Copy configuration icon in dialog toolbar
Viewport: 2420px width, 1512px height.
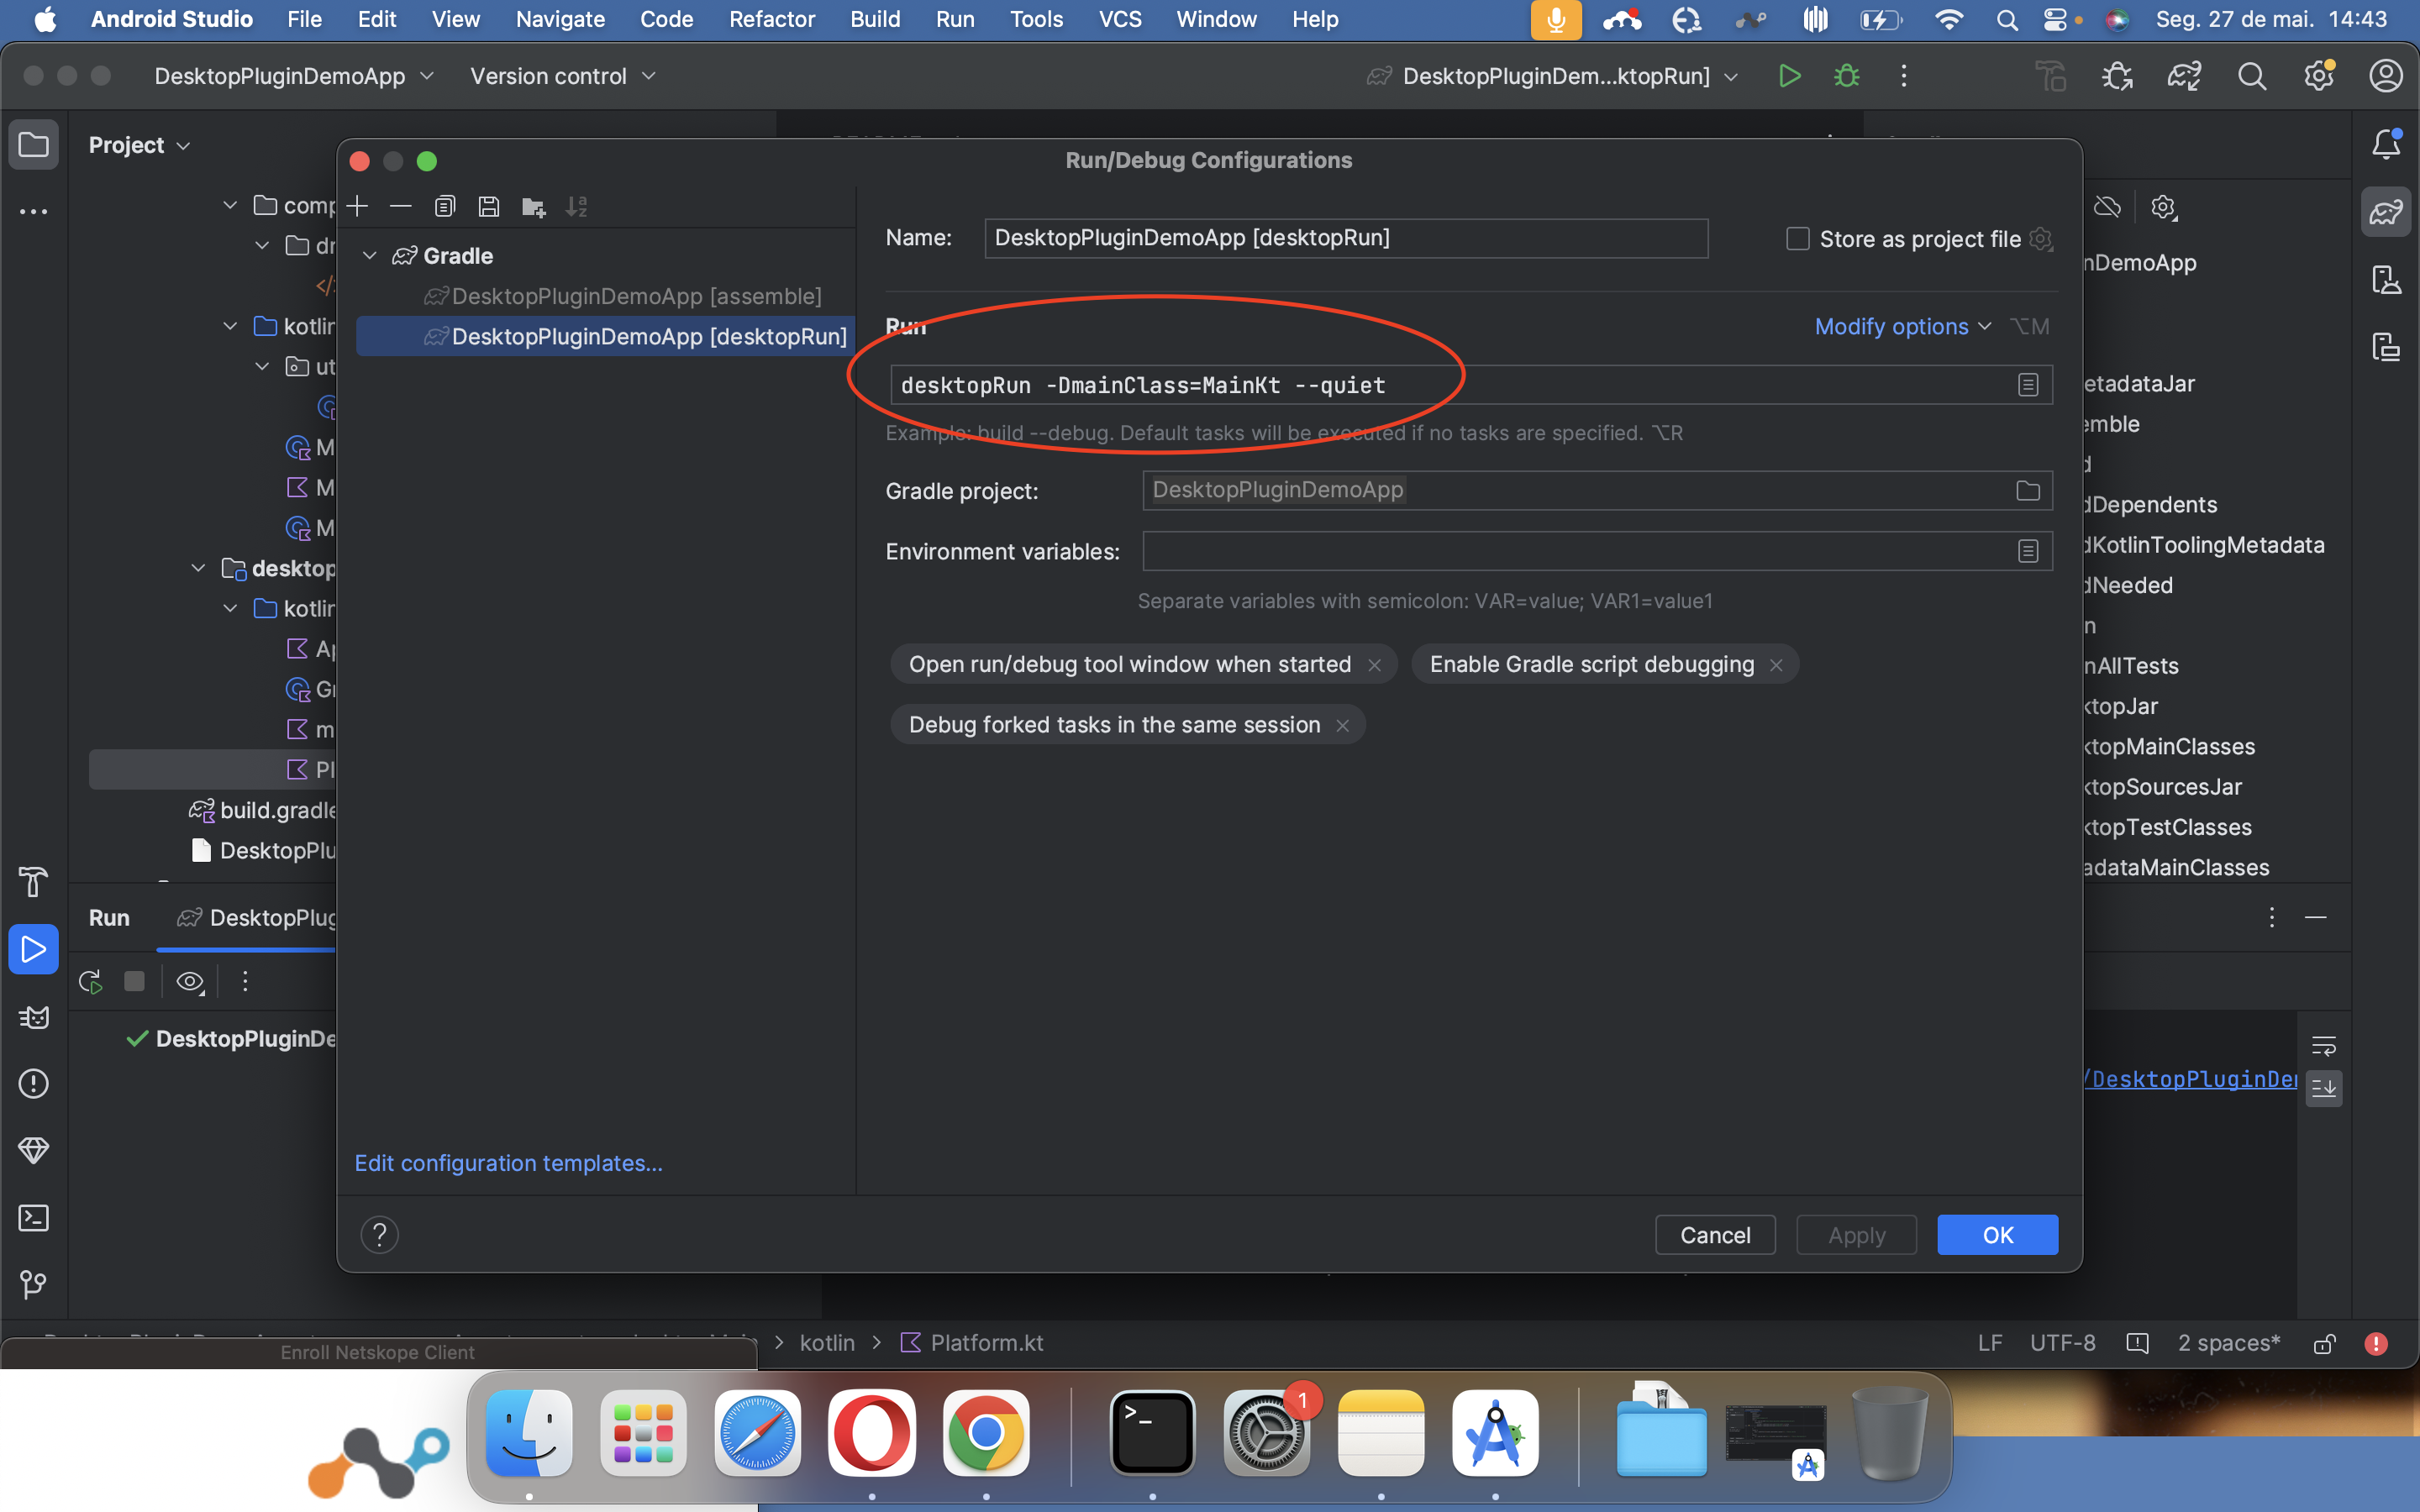coord(445,206)
